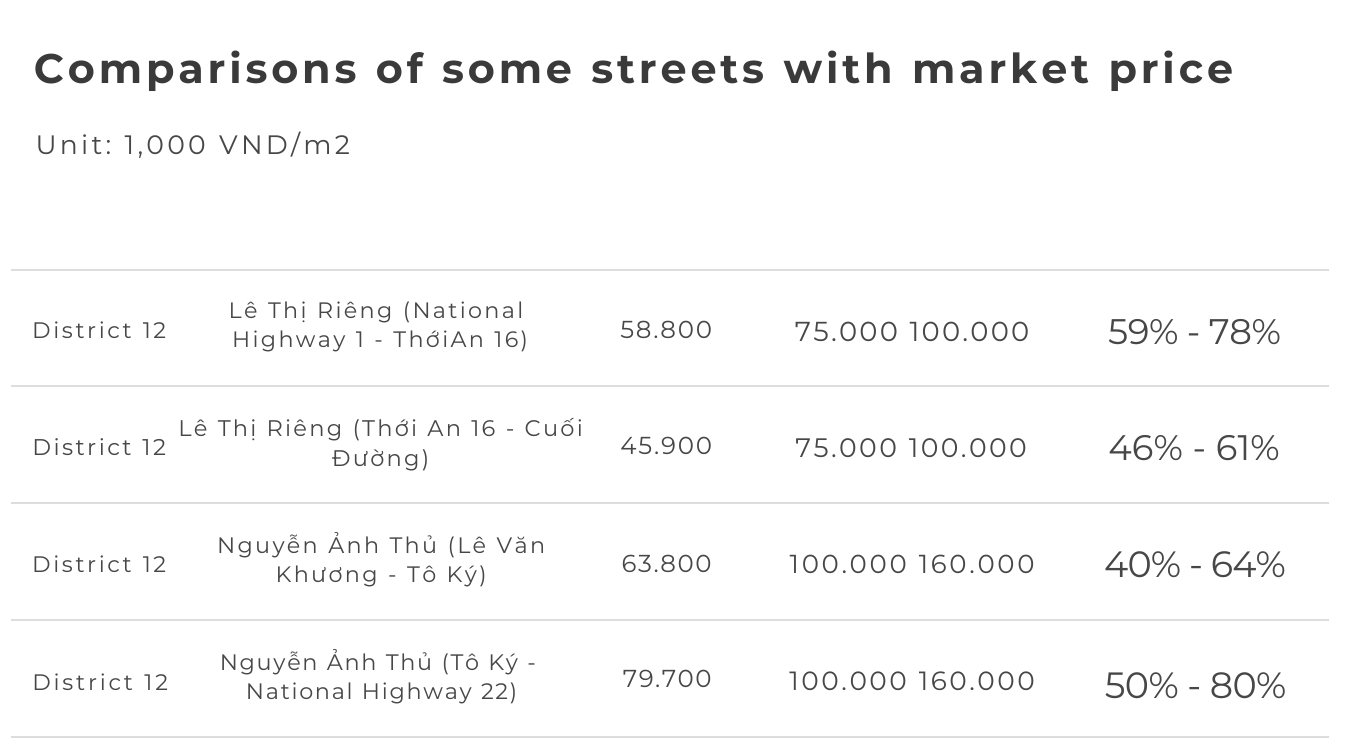Select market price "100.000 160.000" in last row

pyautogui.click(x=912, y=681)
